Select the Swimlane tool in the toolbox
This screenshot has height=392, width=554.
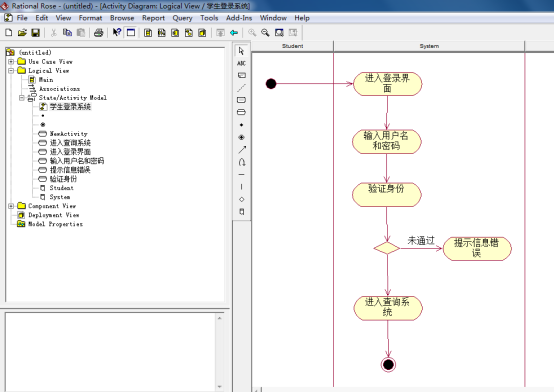(241, 212)
